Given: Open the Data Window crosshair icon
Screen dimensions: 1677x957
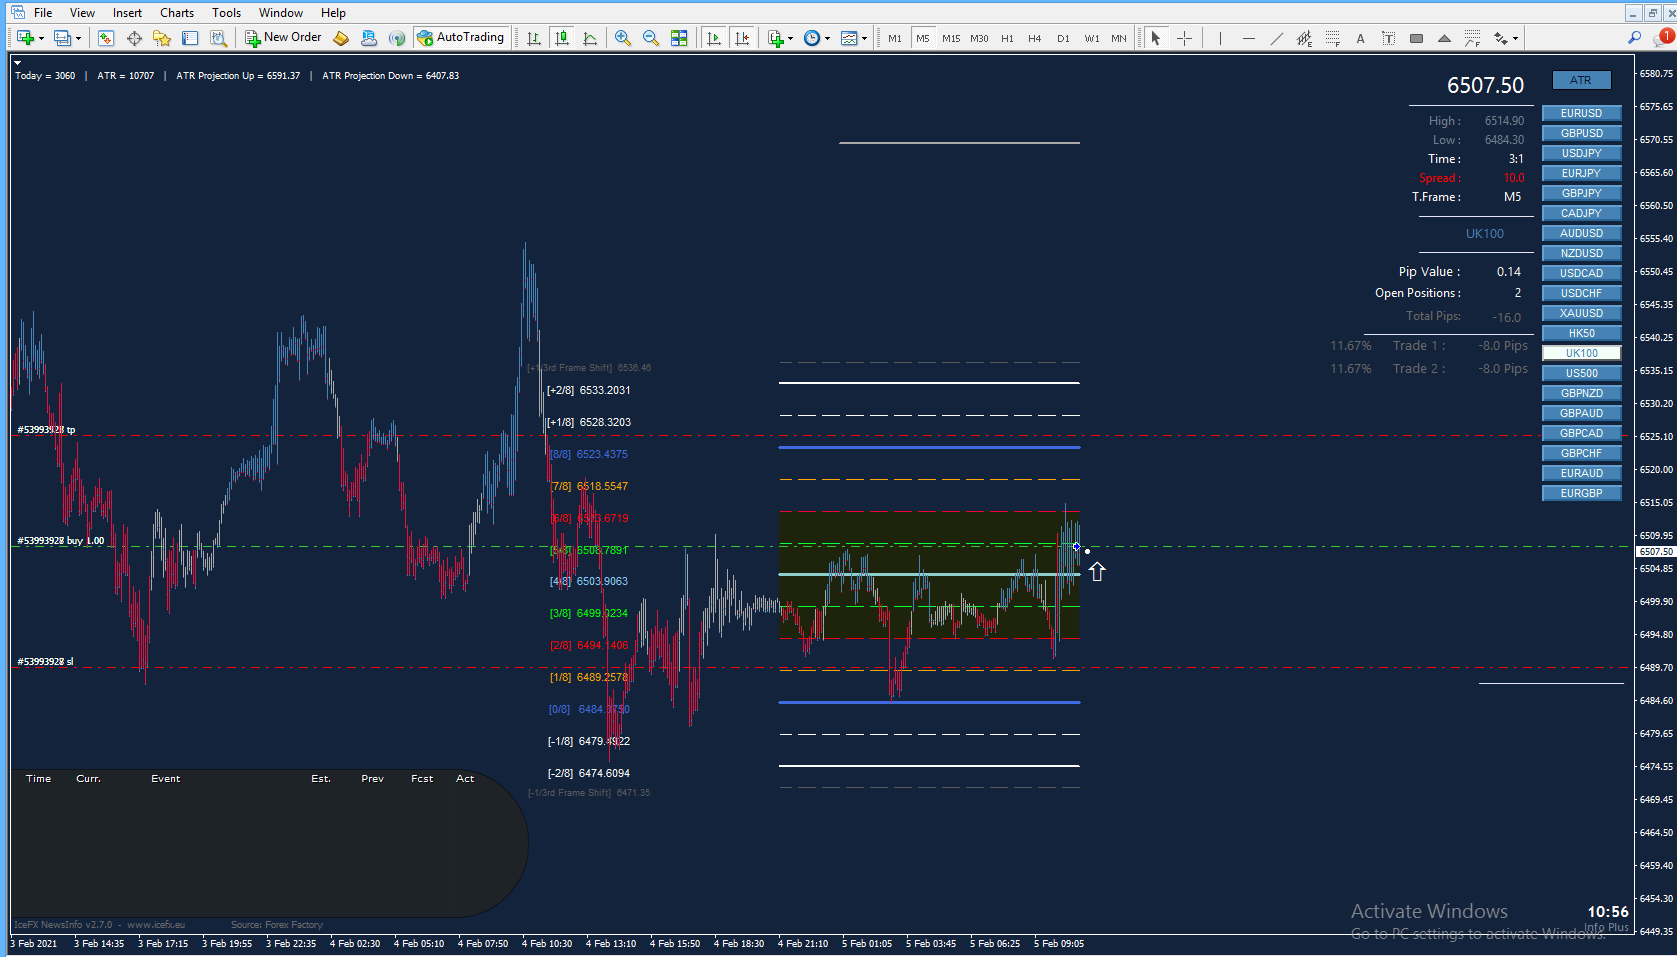Looking at the screenshot, I should tap(134, 38).
